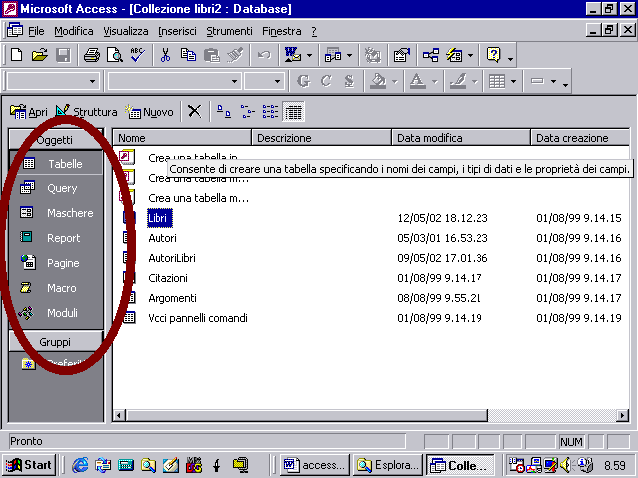Click the Format Painter brush icon
The height and width of the screenshot is (478, 638).
coord(235,55)
